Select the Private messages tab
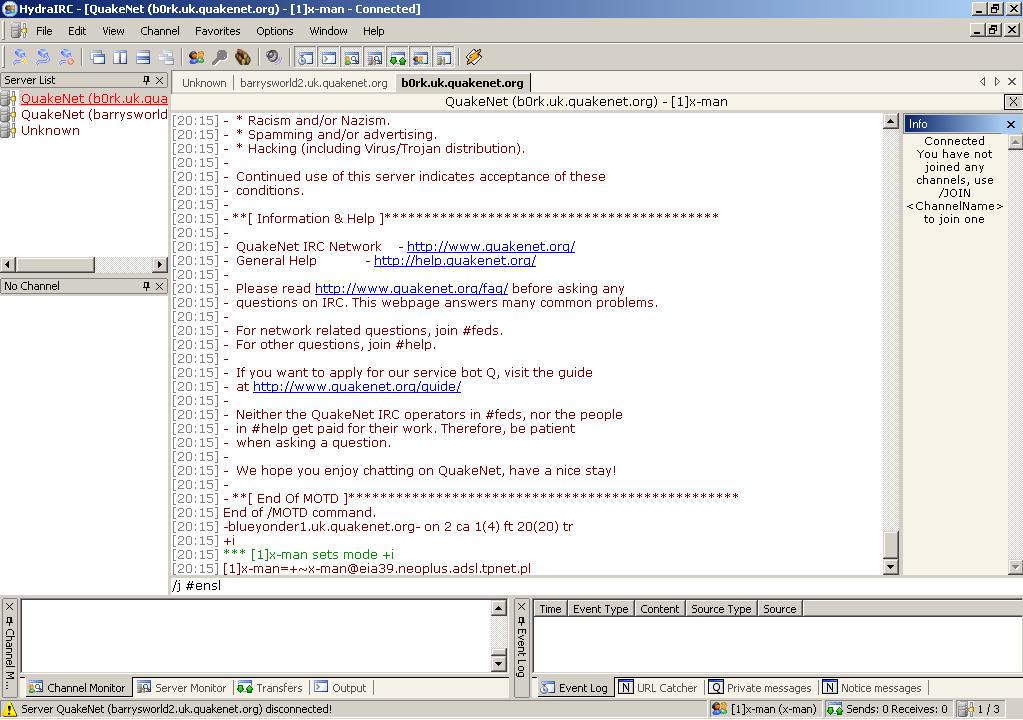Screen dimensions: 1023x720 [760, 687]
